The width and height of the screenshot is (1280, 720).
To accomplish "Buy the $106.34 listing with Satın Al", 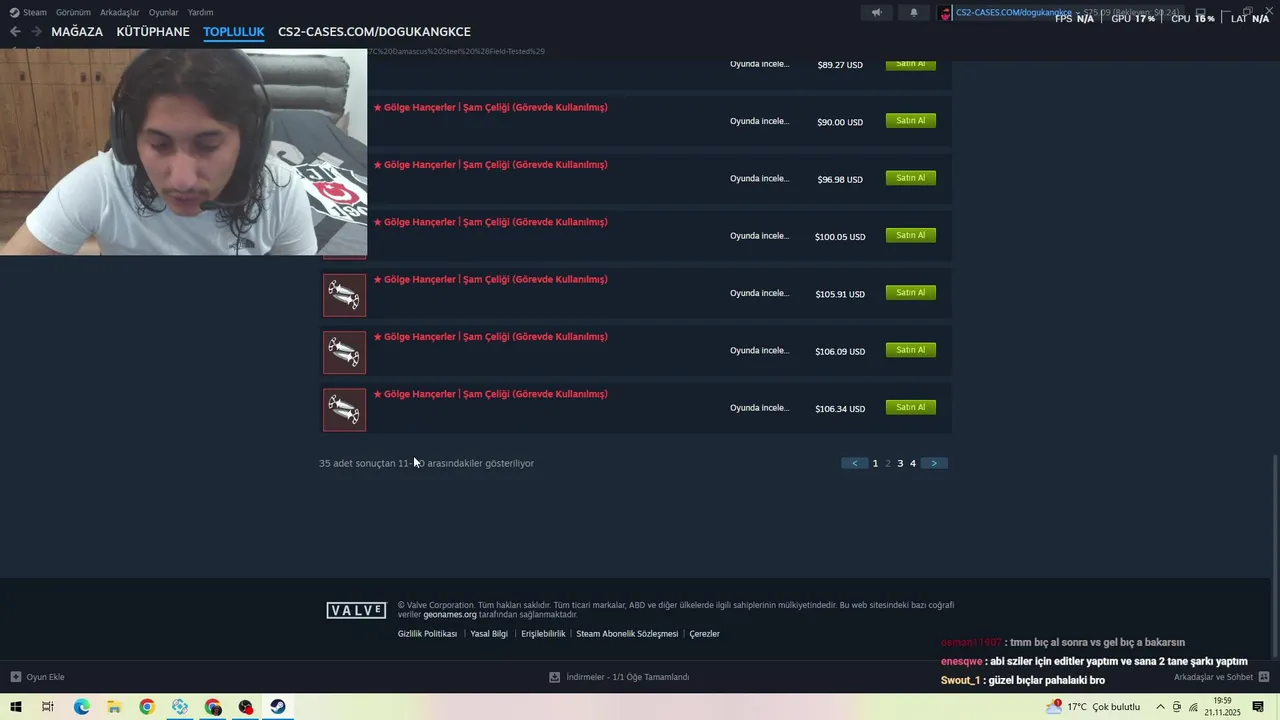I will point(911,408).
